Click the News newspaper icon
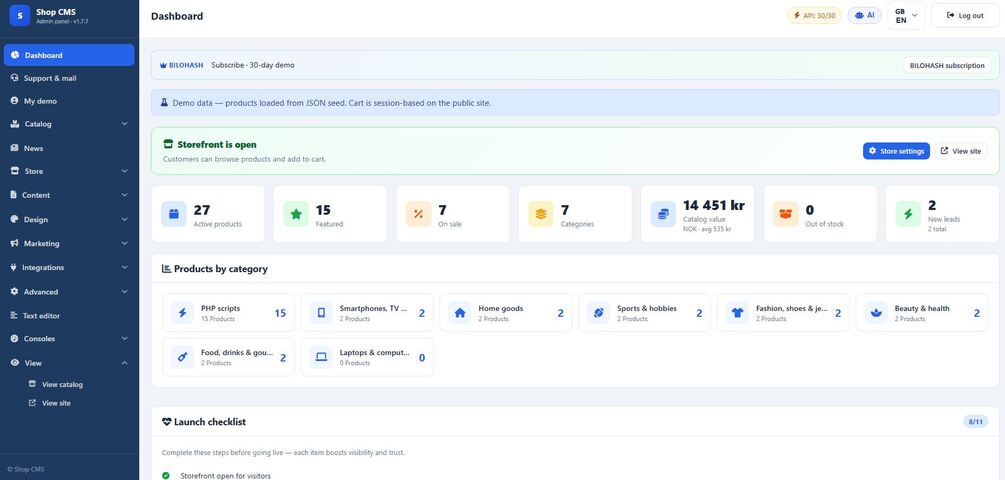 pos(15,148)
